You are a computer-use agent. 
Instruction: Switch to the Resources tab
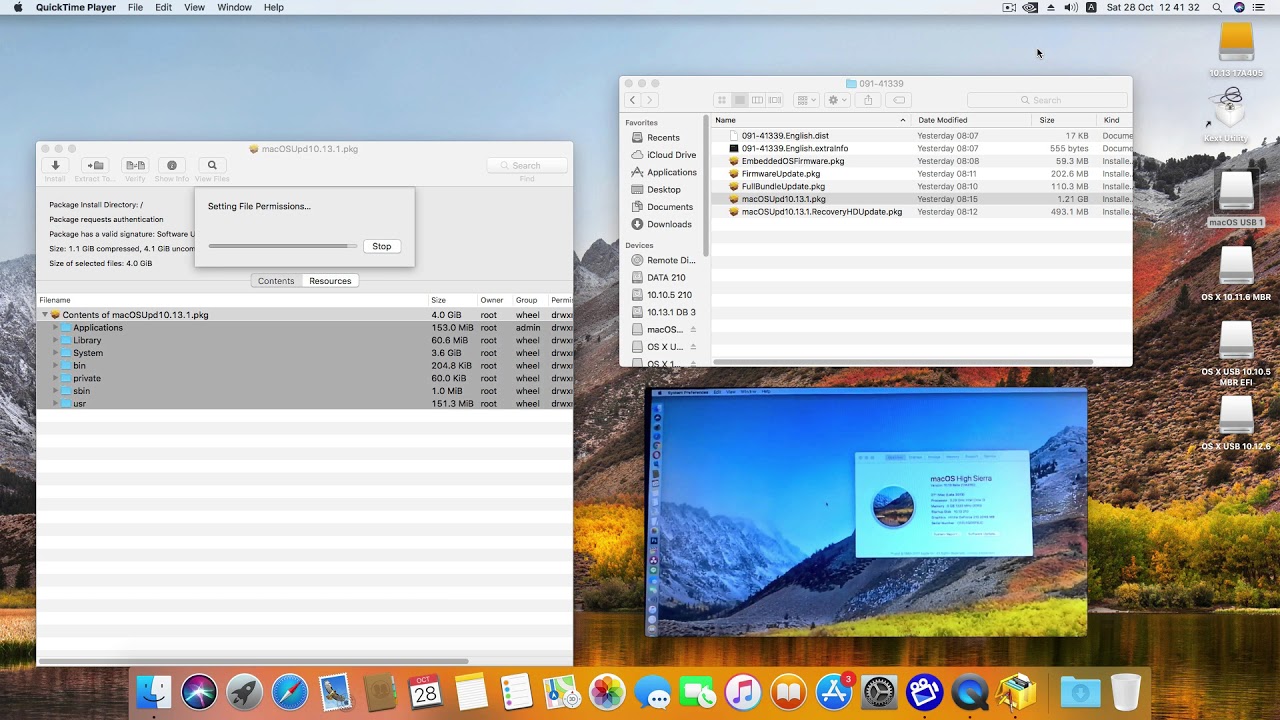pyautogui.click(x=330, y=281)
